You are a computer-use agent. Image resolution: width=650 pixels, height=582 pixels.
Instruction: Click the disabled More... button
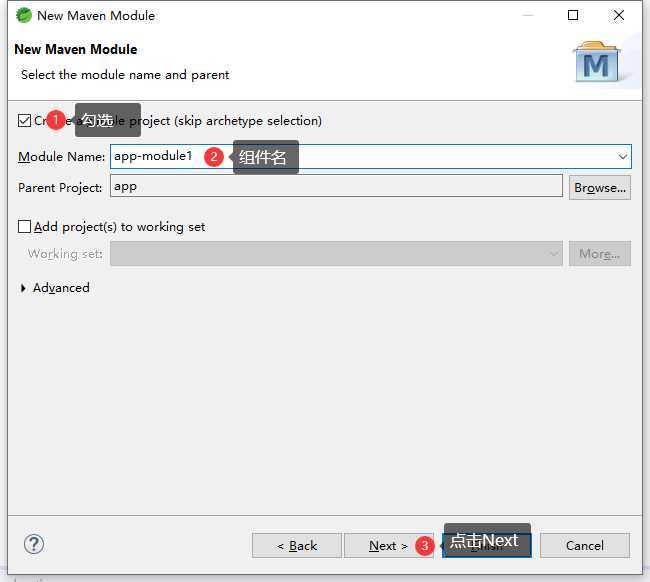[x=600, y=253]
